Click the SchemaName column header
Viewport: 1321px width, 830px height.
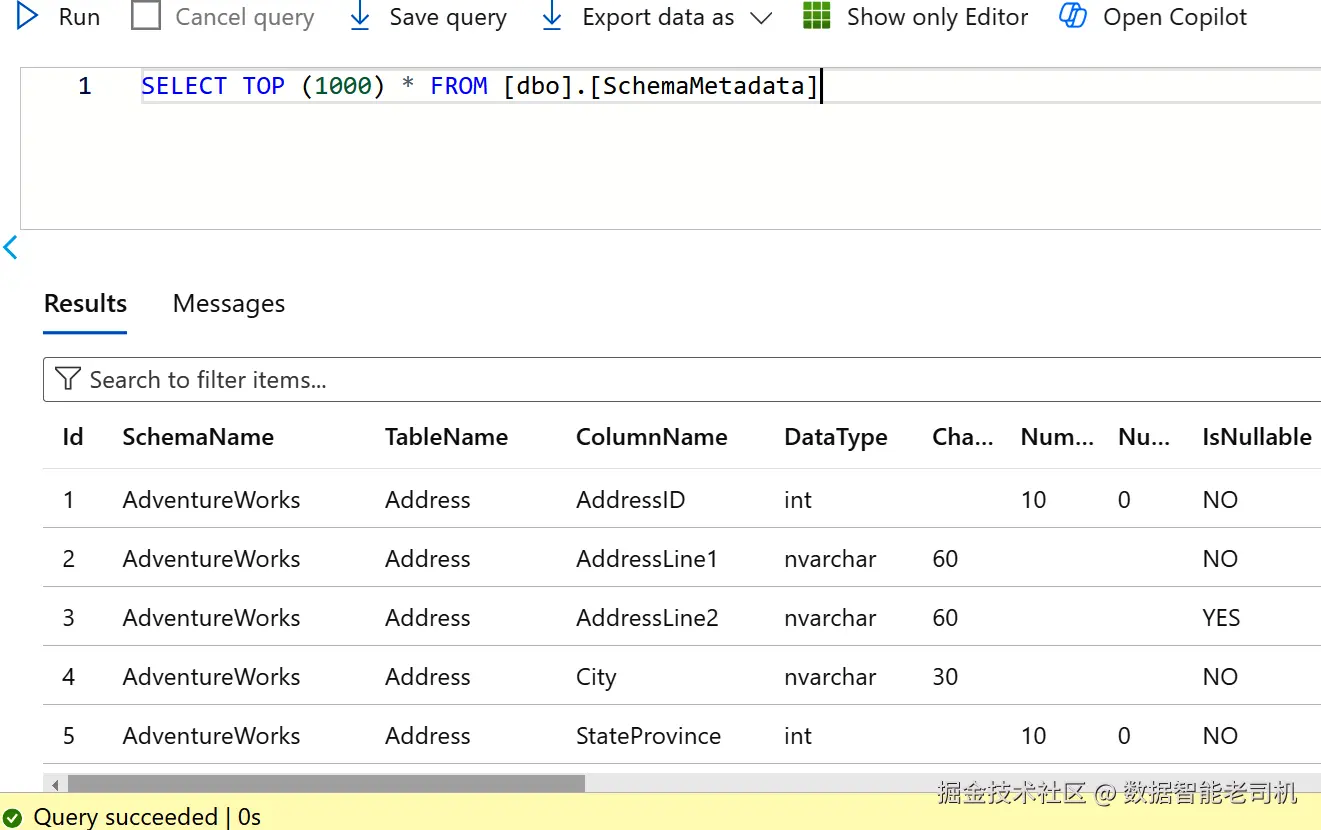(198, 437)
